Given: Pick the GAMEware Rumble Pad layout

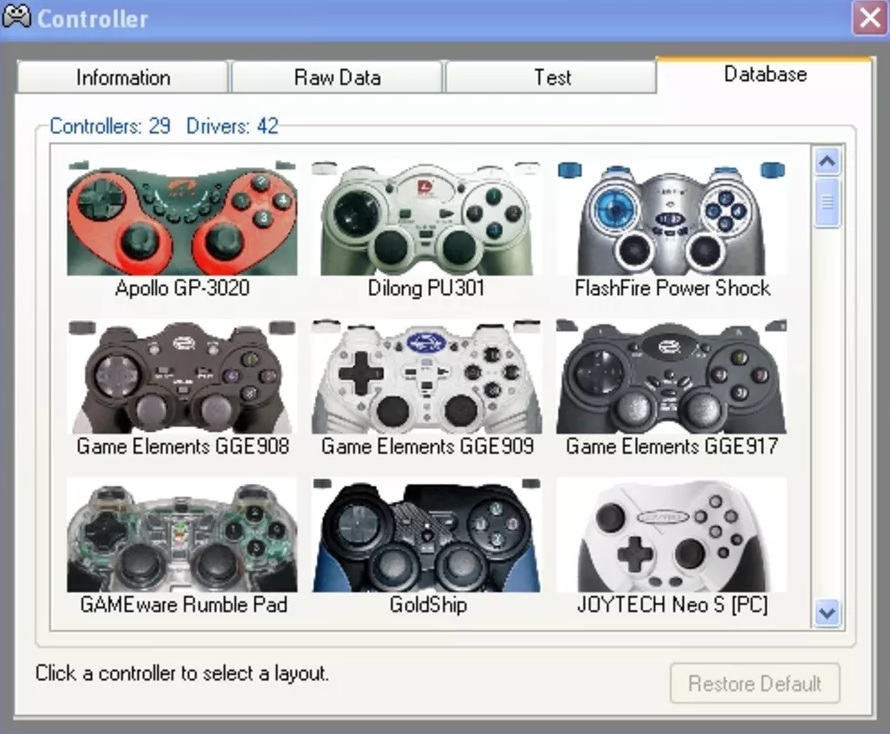Looking at the screenshot, I should (x=182, y=533).
